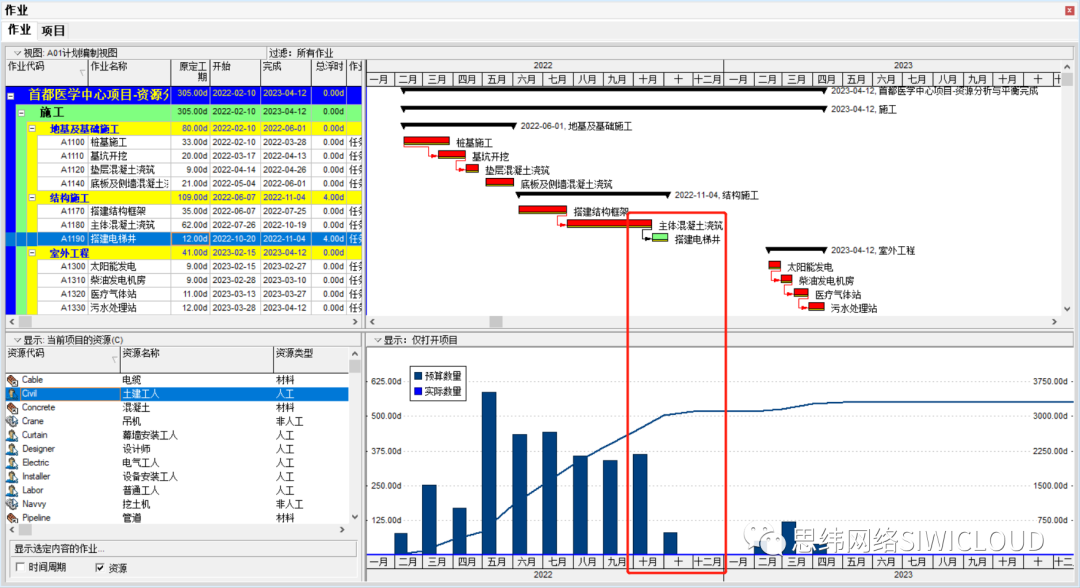Toggle the 资源 checkbox
Screen dimensions: 1080x588
(x=100, y=567)
